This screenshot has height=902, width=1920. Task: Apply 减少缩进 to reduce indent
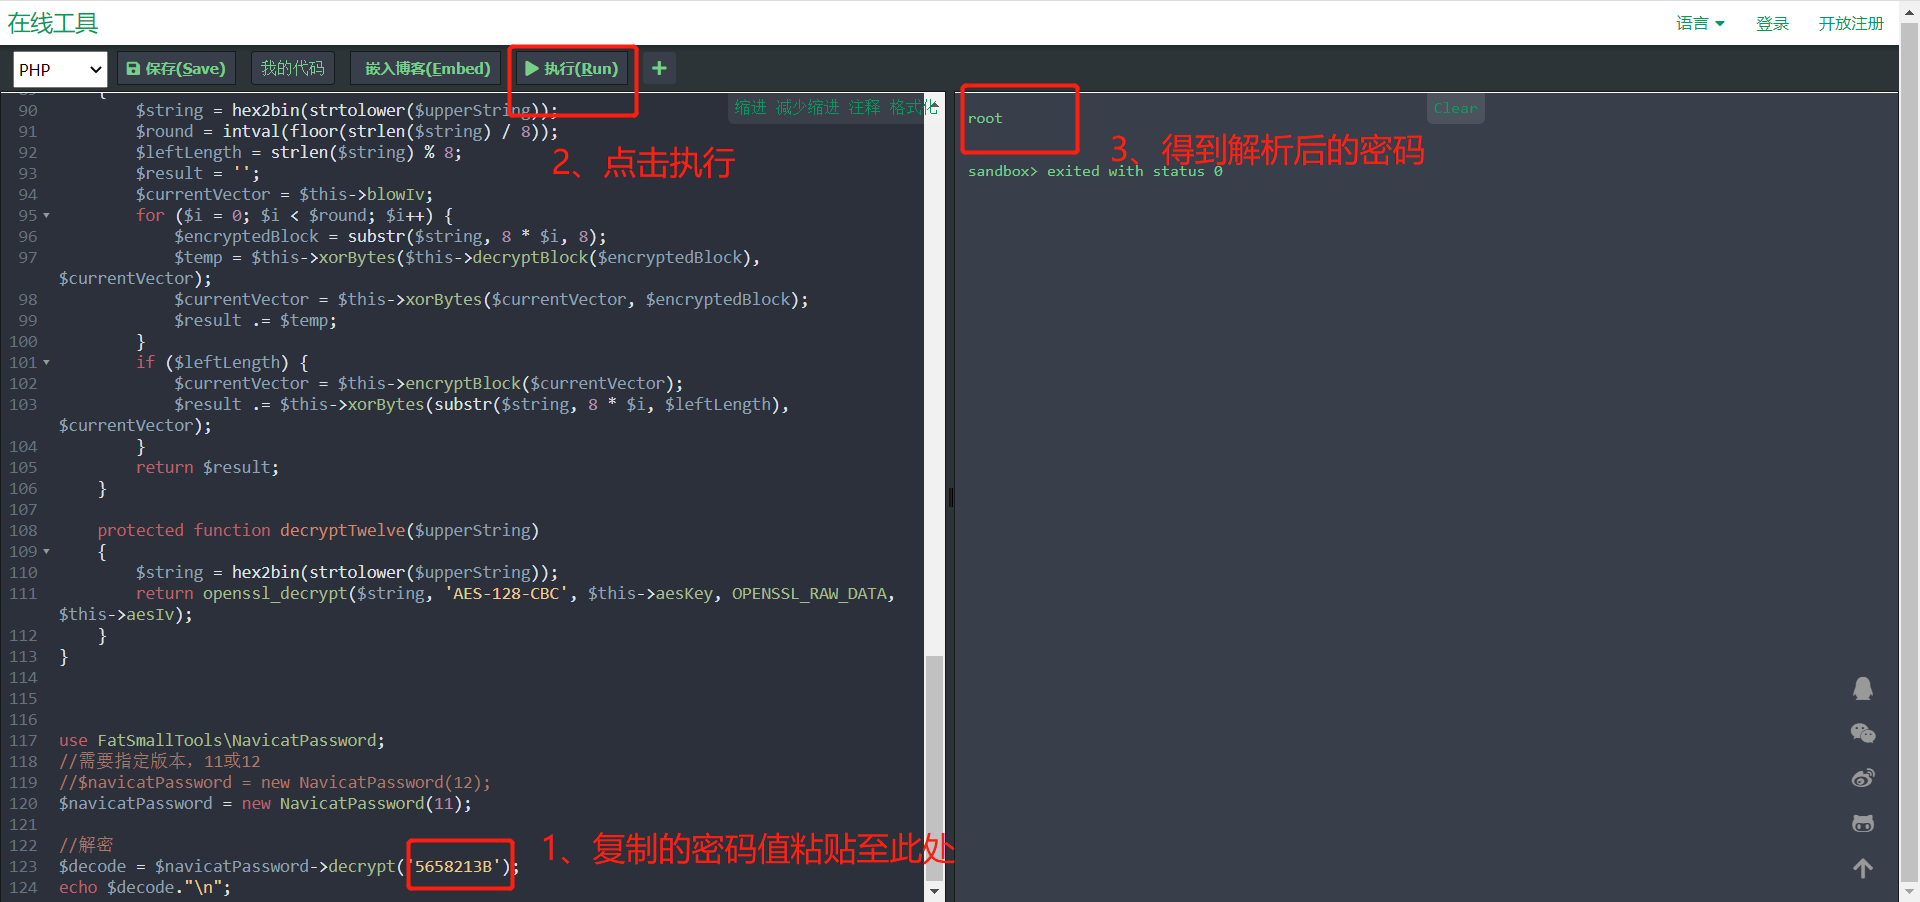tap(808, 107)
